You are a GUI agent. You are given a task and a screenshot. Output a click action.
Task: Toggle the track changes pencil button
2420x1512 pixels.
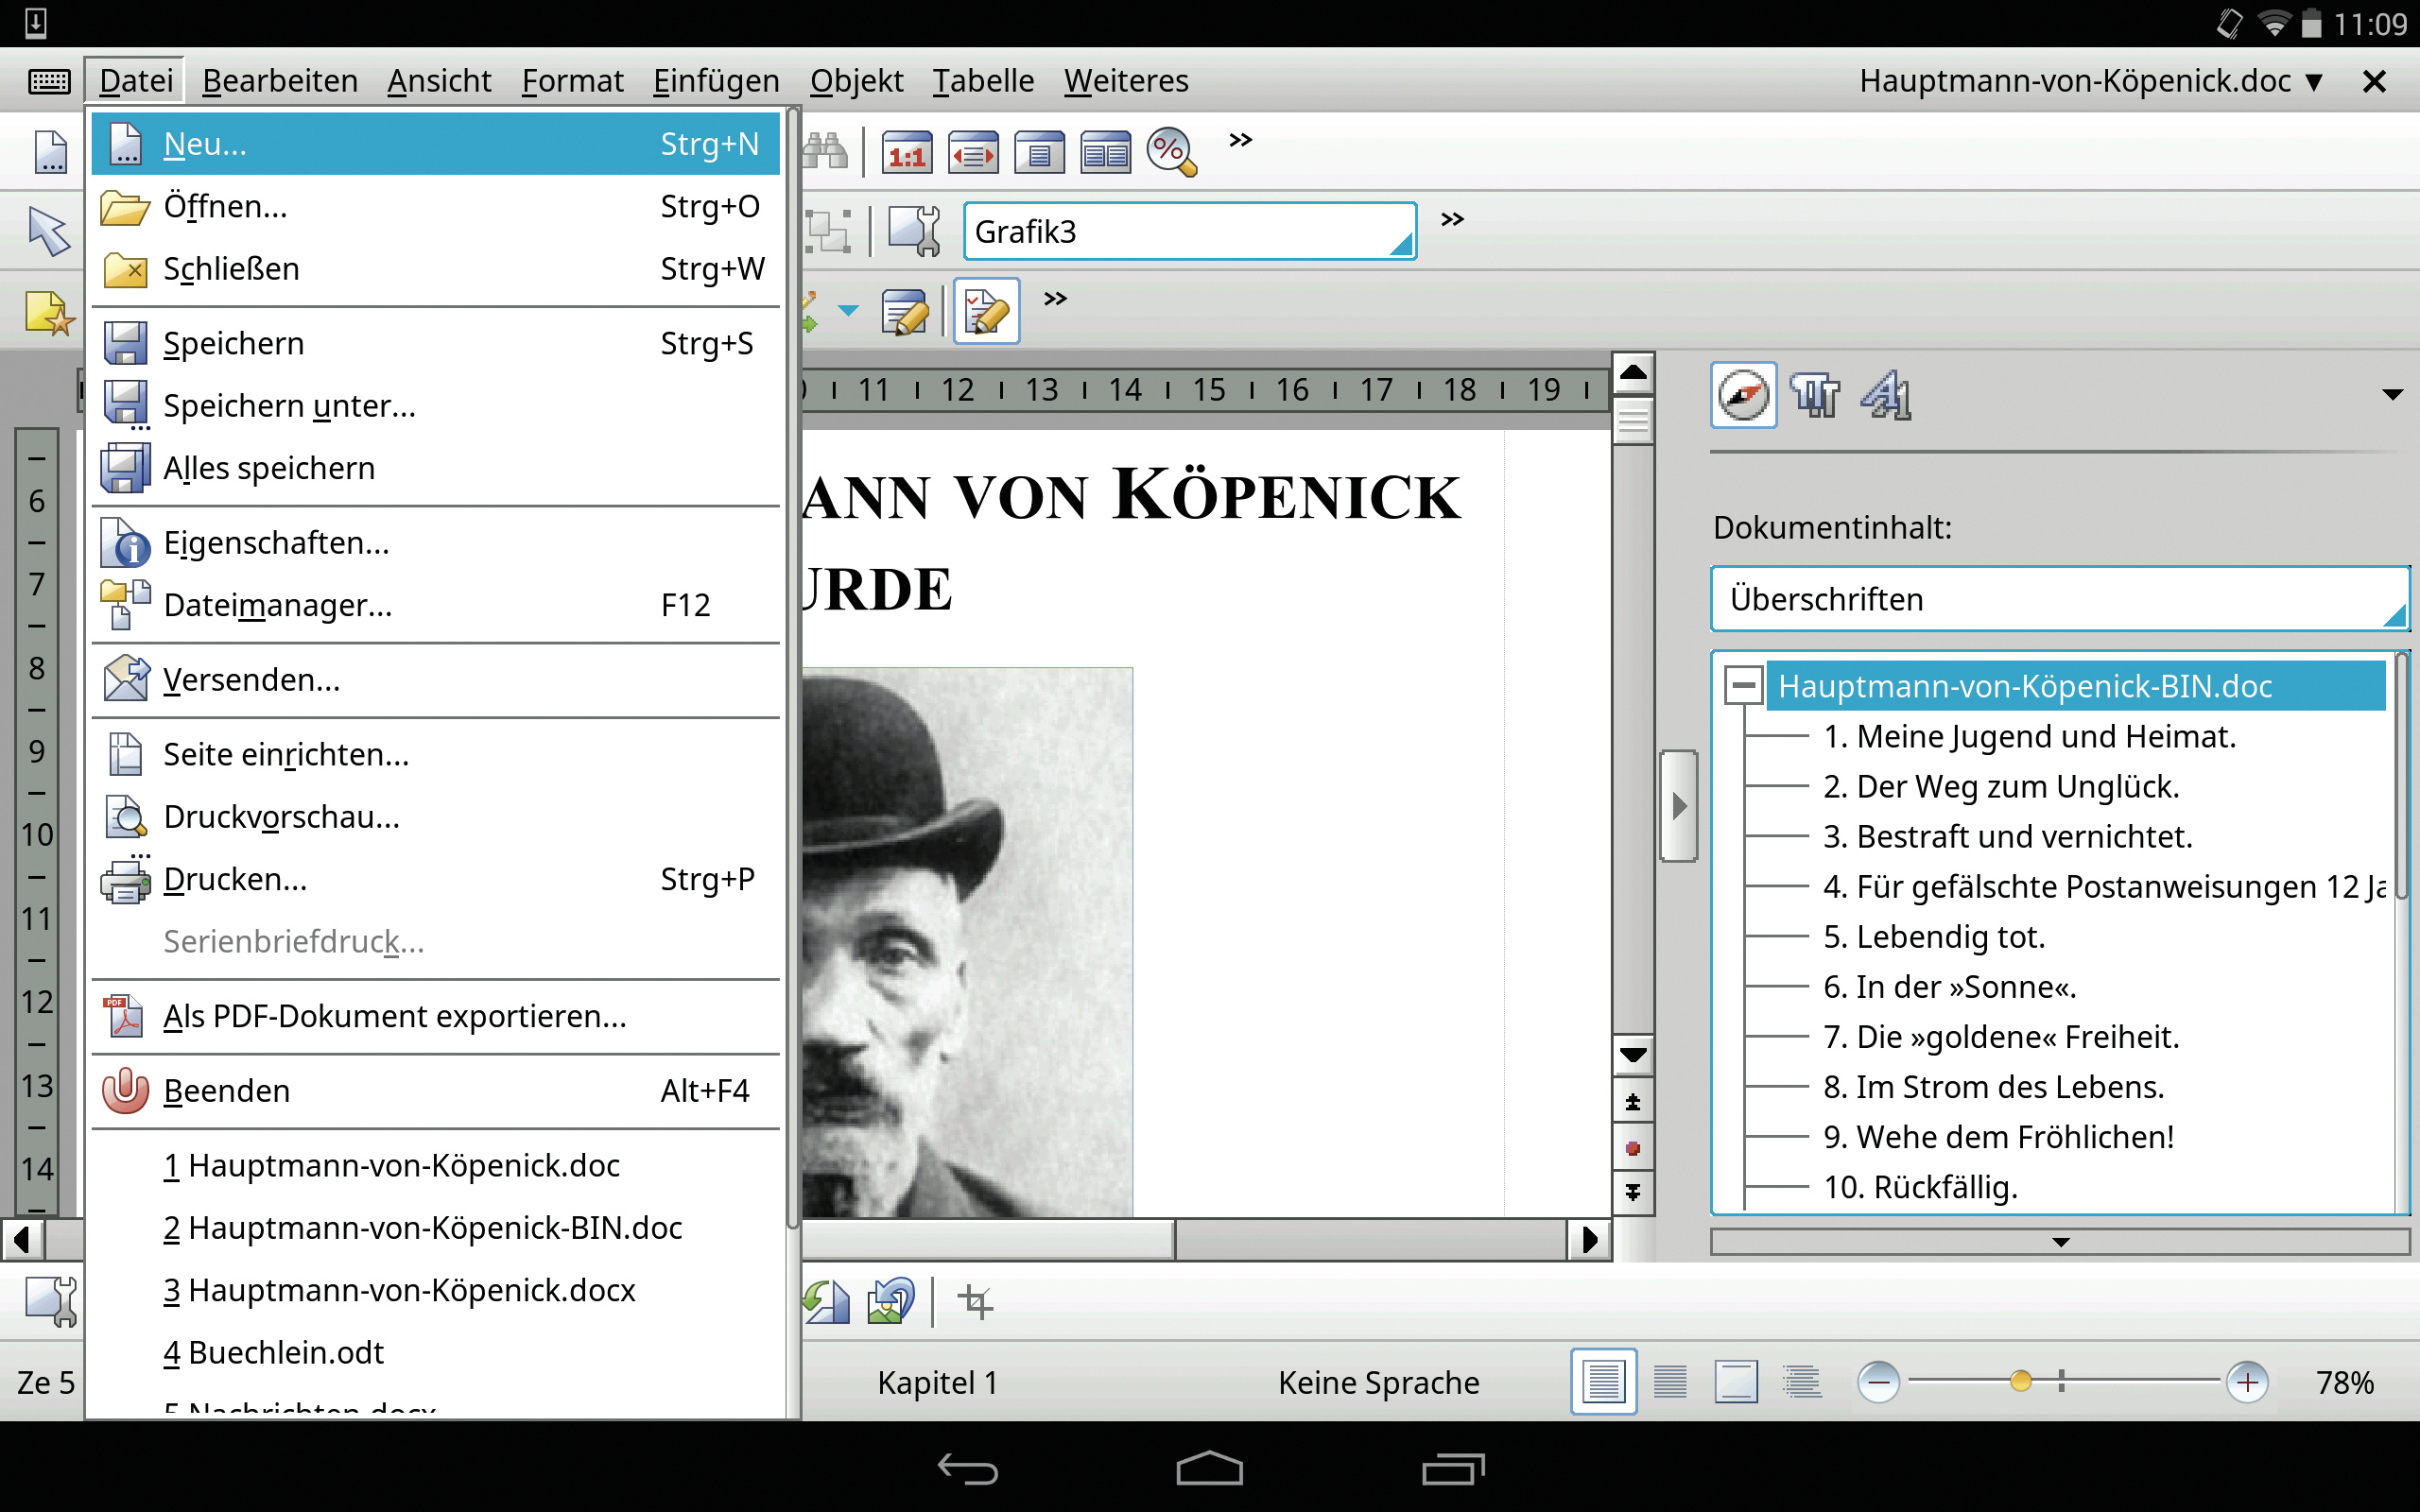pos(986,312)
